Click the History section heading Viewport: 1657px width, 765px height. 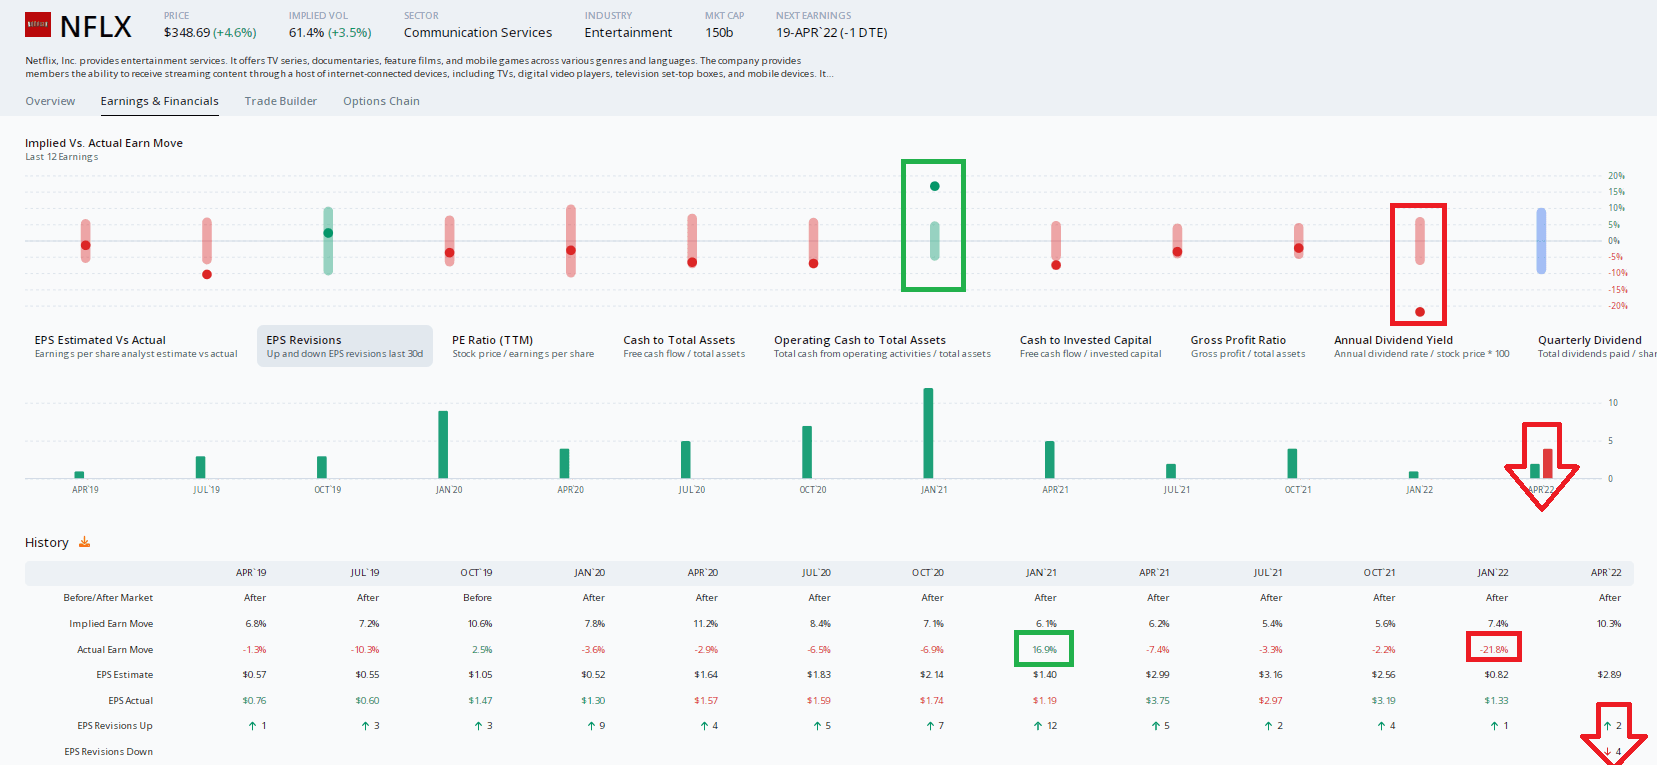[x=47, y=543]
